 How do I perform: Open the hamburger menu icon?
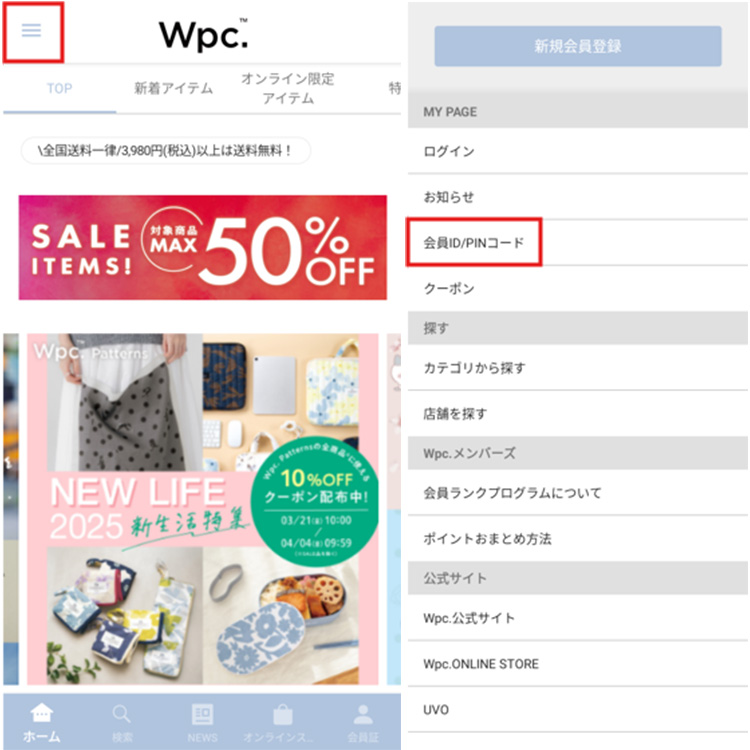point(32,31)
